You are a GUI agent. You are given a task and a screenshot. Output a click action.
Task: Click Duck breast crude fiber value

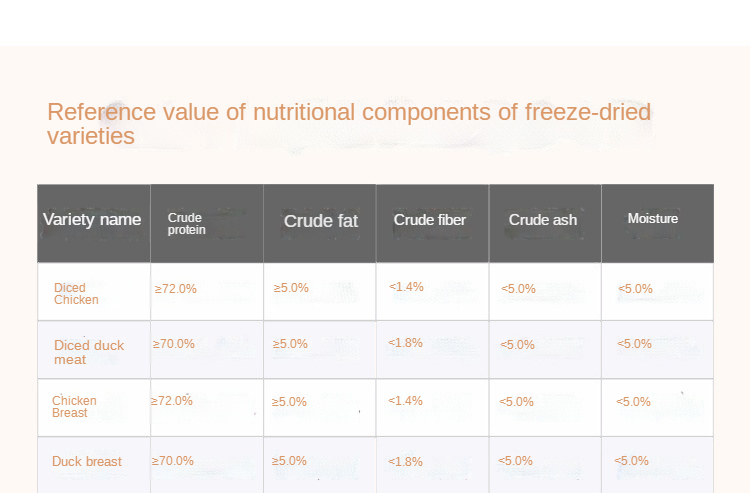[406, 462]
